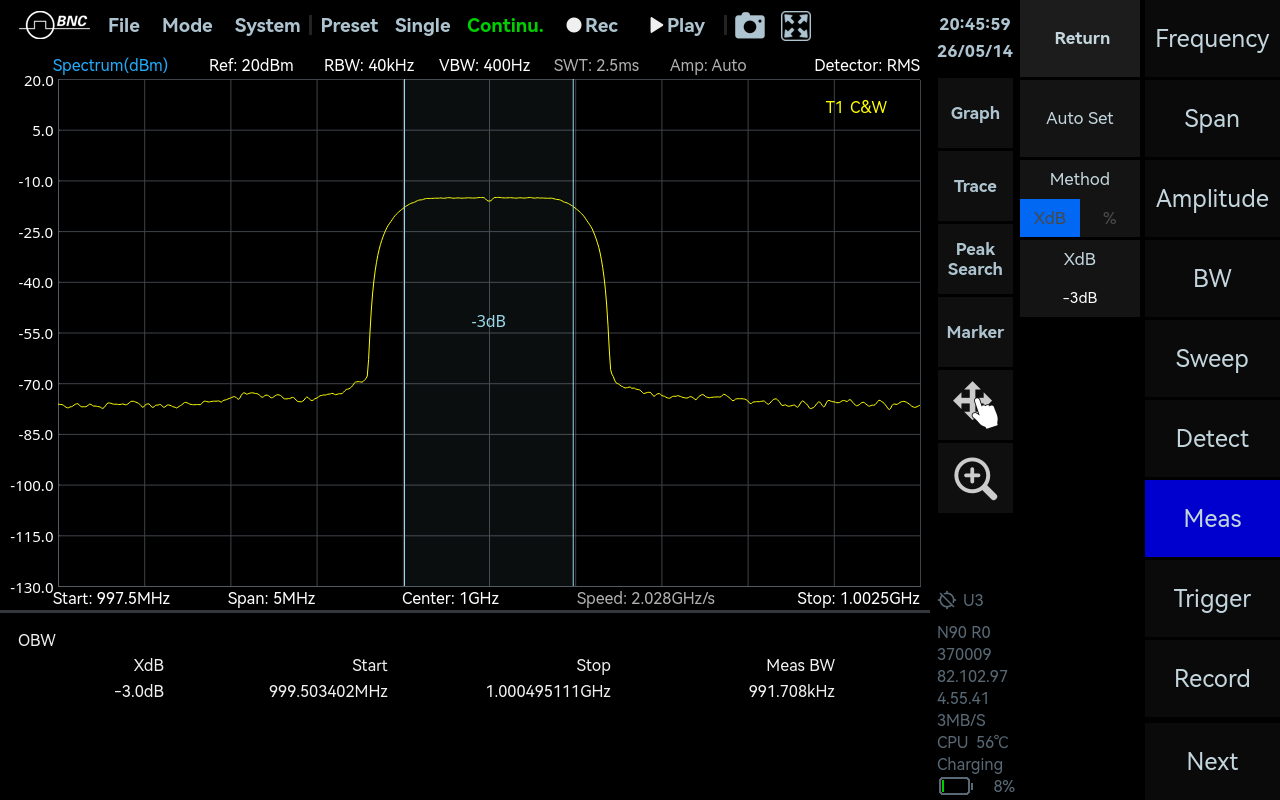The height and width of the screenshot is (800, 1280).
Task: Click the right OBW boundary line
Action: click(x=573, y=333)
